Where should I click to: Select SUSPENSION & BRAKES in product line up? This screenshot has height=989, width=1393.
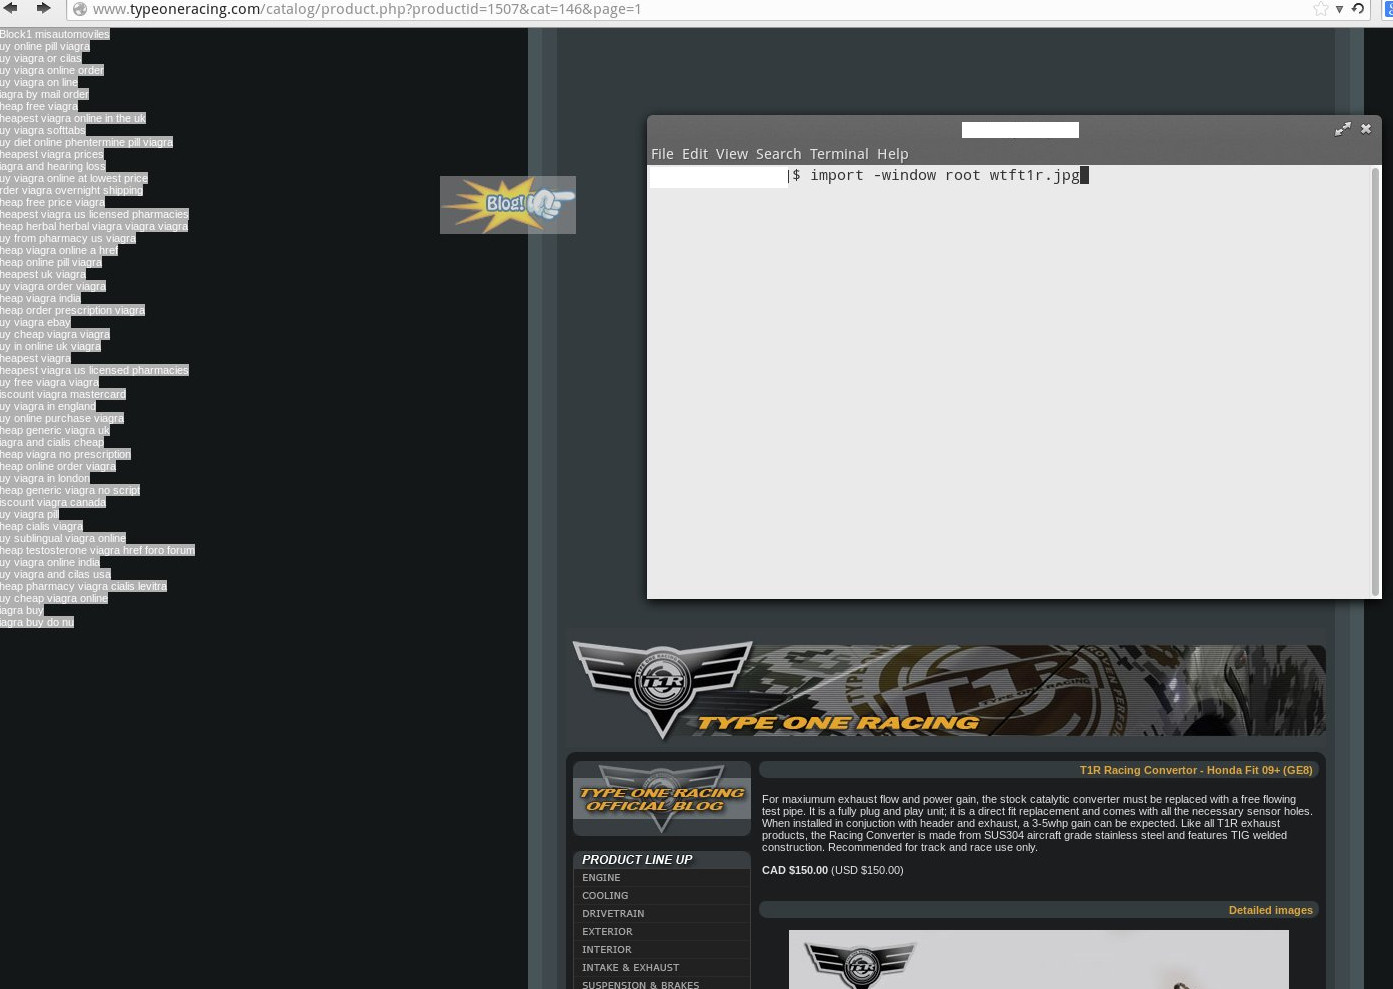point(640,984)
